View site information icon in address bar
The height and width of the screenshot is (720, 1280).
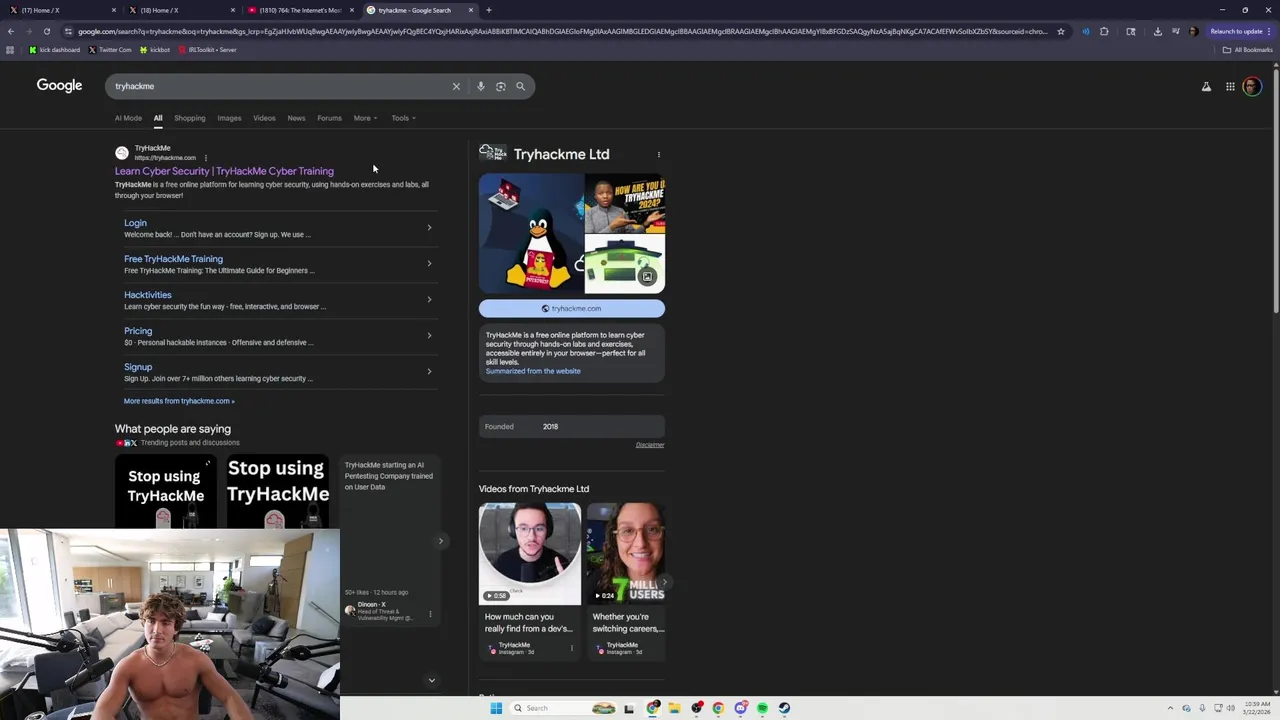tap(68, 31)
